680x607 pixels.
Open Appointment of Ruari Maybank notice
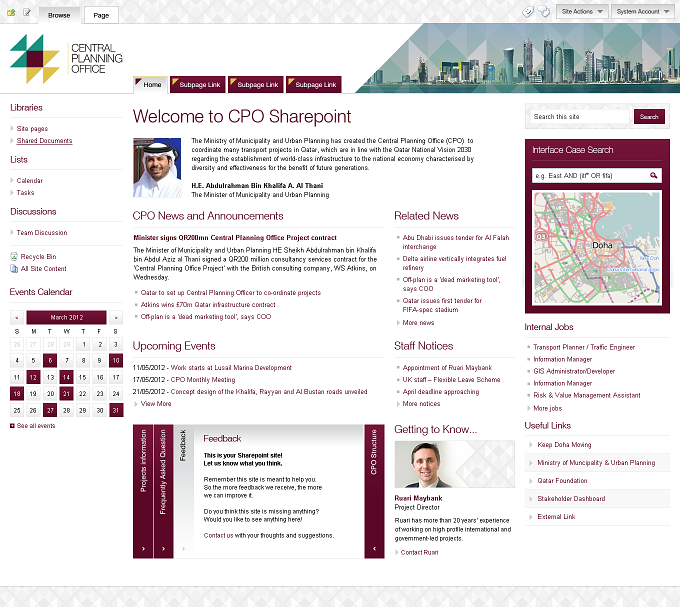click(447, 368)
